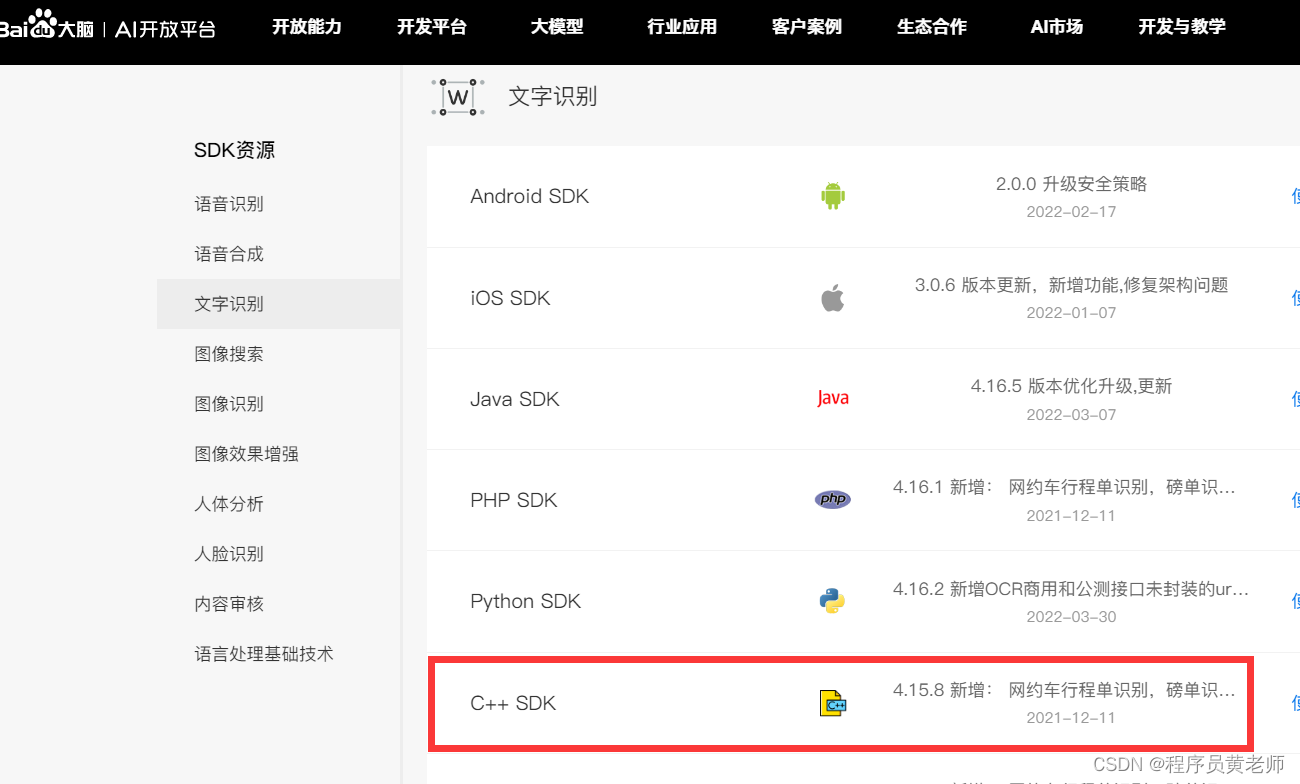Click the PHP oval logo icon
This screenshot has height=784, width=1300.
coord(833,499)
